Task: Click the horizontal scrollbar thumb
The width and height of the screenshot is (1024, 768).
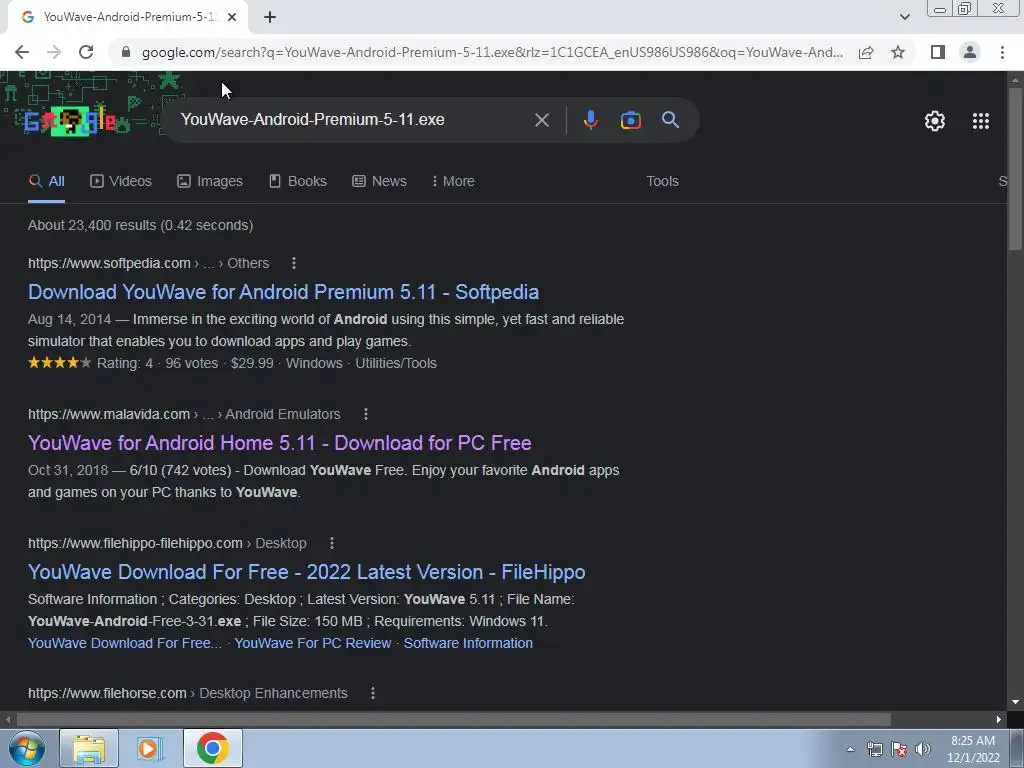Action: pos(454,719)
